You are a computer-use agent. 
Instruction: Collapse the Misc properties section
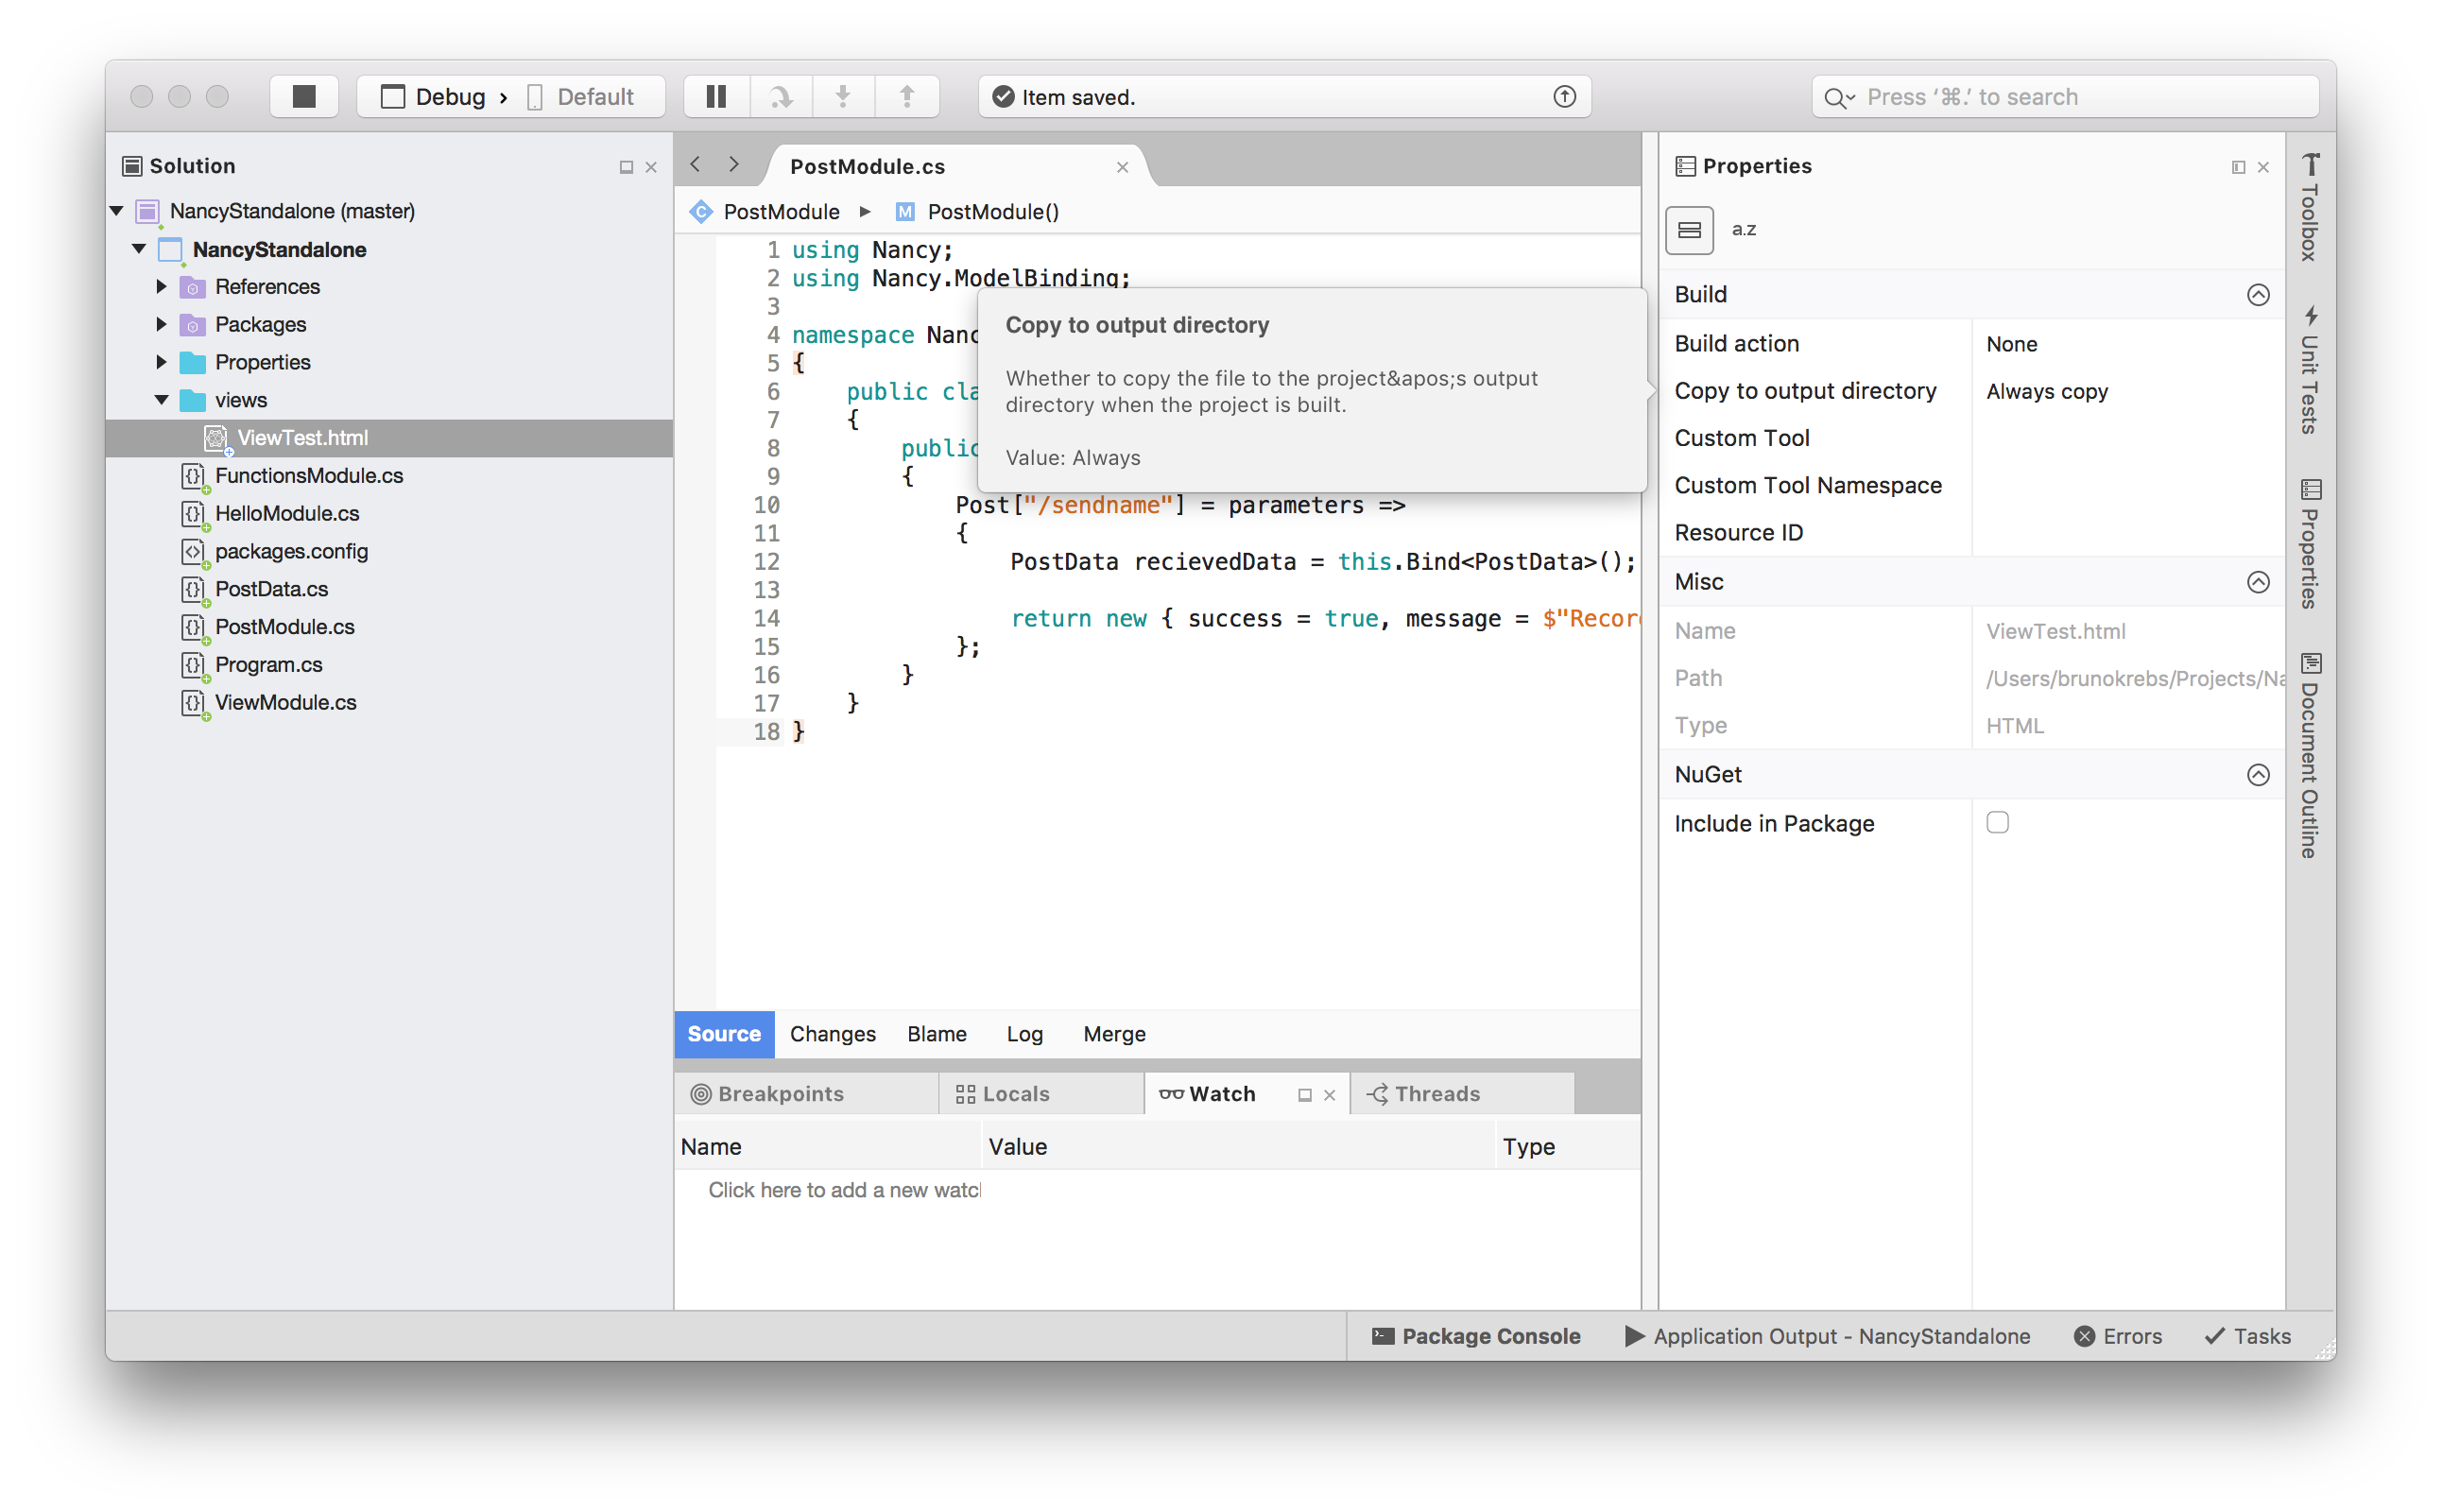pyautogui.click(x=2257, y=582)
